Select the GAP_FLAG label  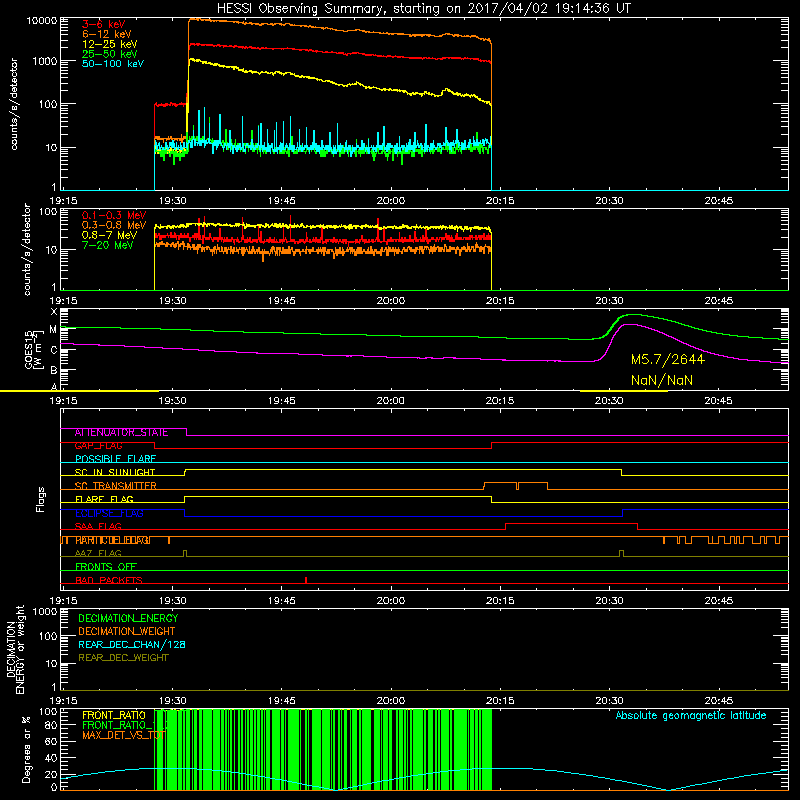(x=98, y=446)
